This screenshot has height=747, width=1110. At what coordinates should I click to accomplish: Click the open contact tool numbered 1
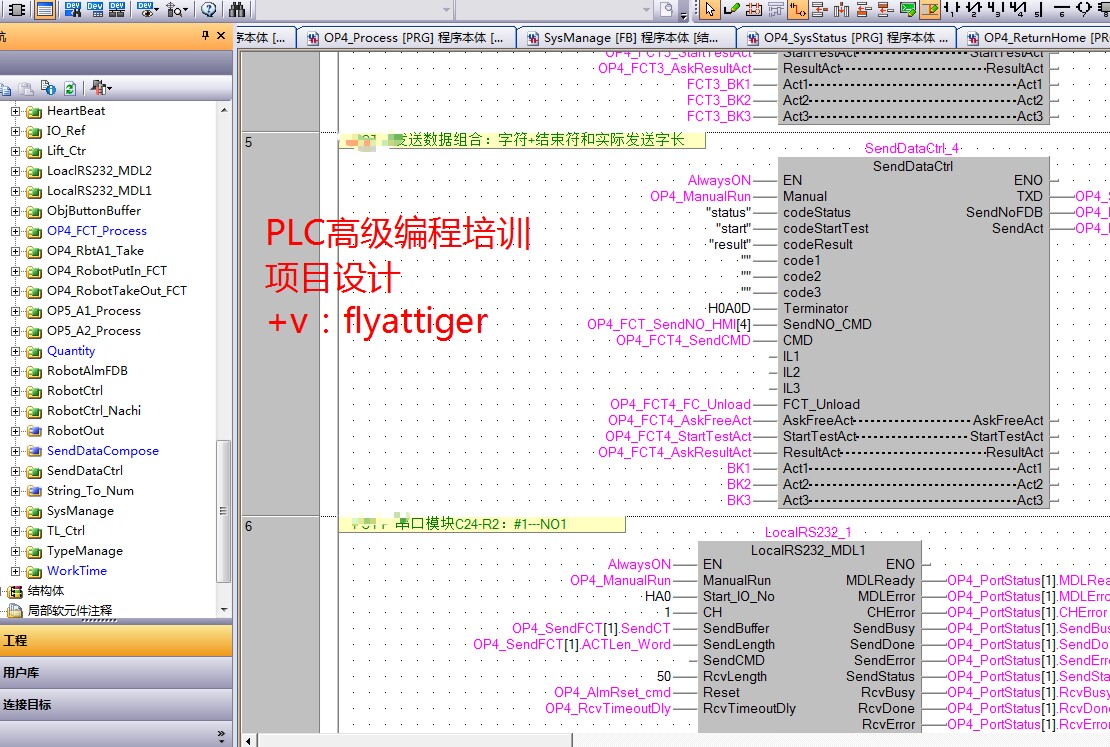tap(952, 9)
